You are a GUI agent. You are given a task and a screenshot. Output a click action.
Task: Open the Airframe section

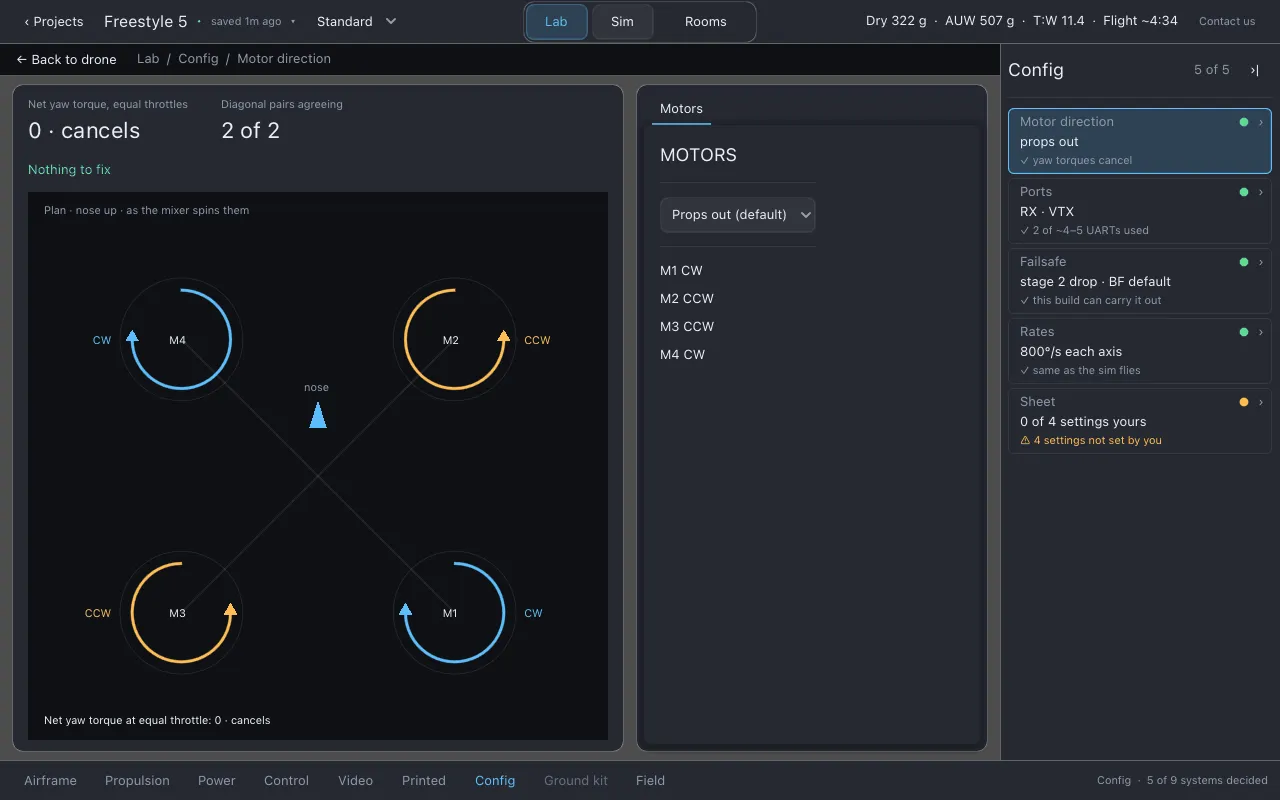50,780
